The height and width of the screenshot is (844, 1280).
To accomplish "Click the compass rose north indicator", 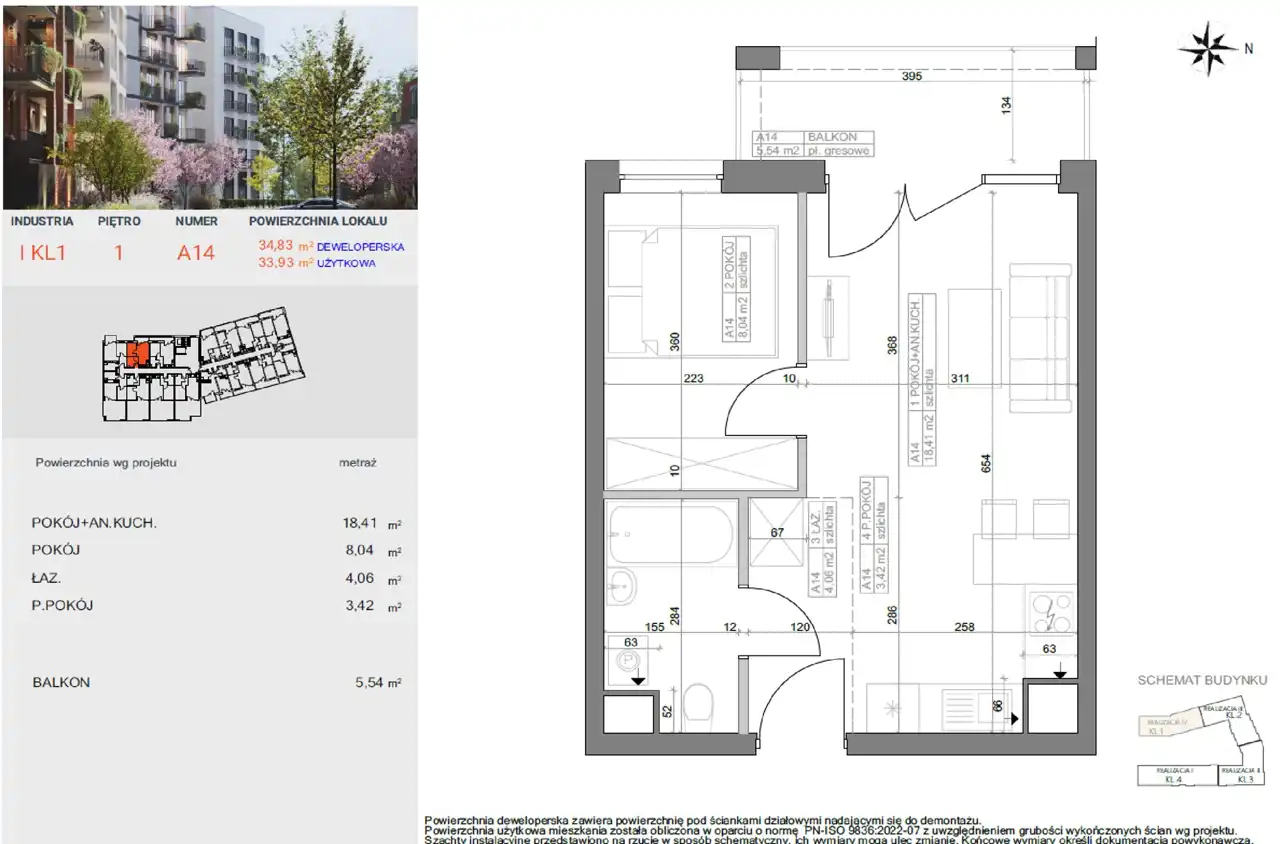I will tap(1209, 50).
